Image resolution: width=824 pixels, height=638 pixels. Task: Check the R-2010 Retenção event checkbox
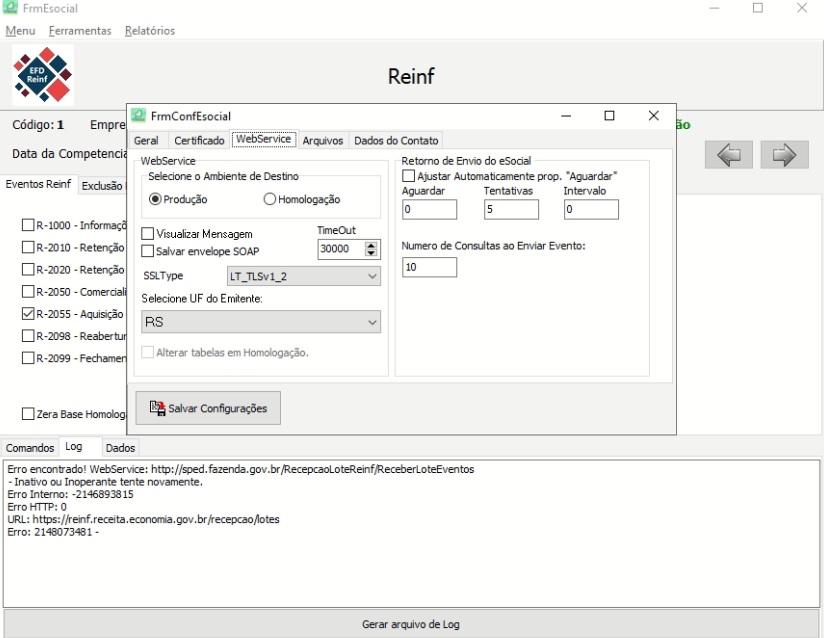(x=28, y=247)
